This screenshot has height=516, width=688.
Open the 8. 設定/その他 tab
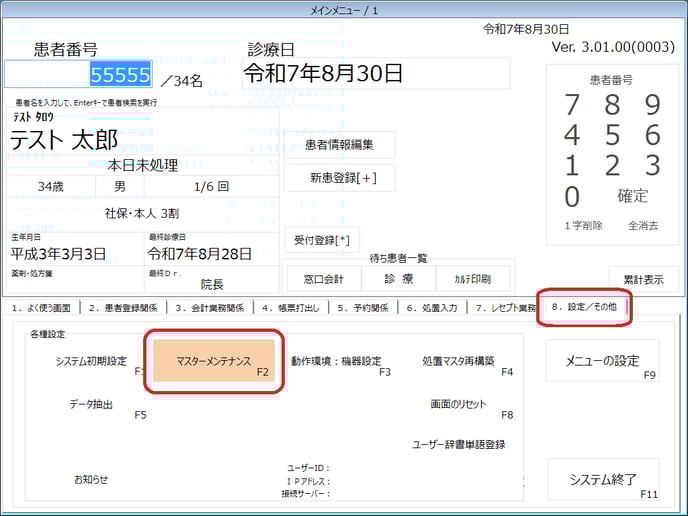(x=584, y=308)
